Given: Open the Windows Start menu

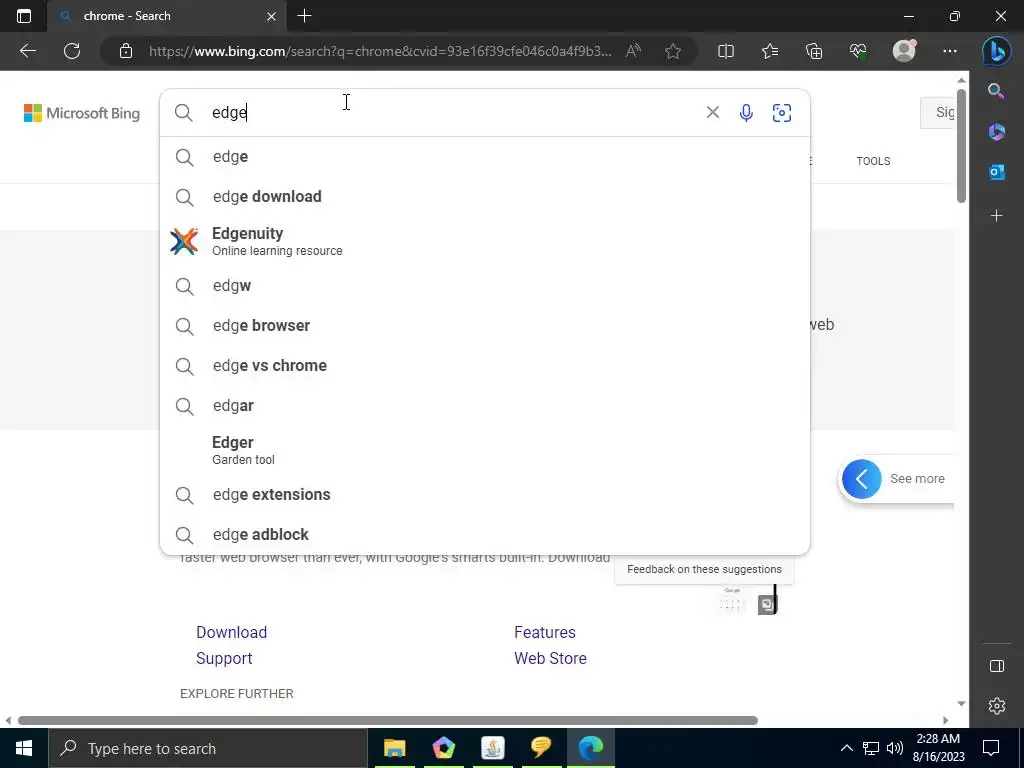Looking at the screenshot, I should [24, 748].
